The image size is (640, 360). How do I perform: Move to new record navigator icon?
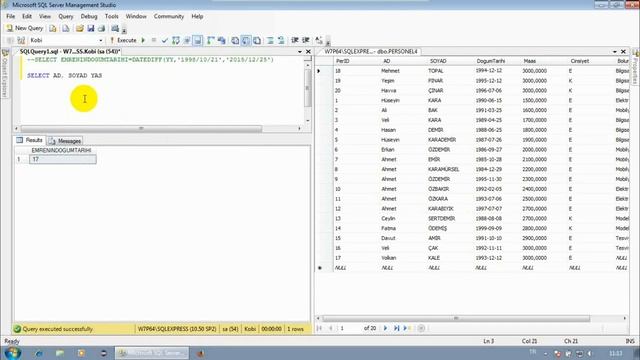tap(407, 328)
